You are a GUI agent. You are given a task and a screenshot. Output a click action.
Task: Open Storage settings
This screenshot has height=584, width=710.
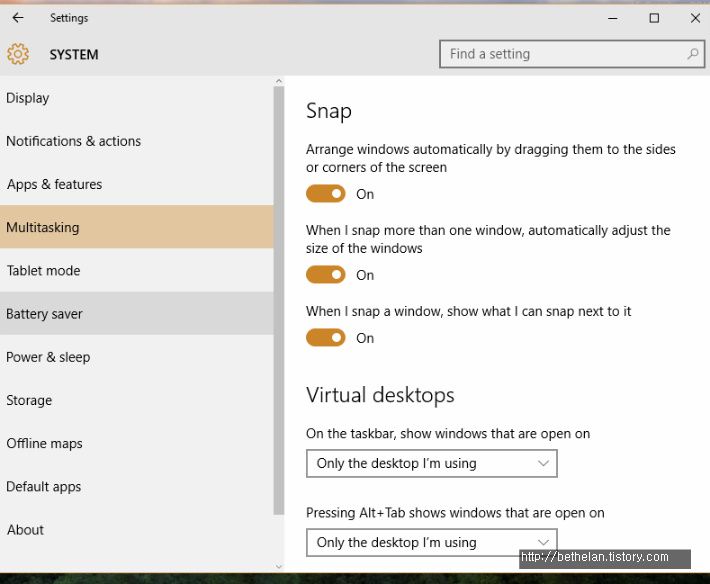tap(137, 400)
